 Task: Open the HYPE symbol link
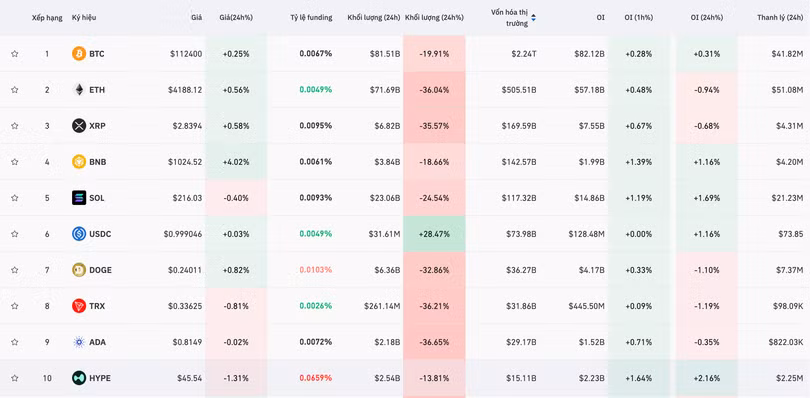pos(100,378)
